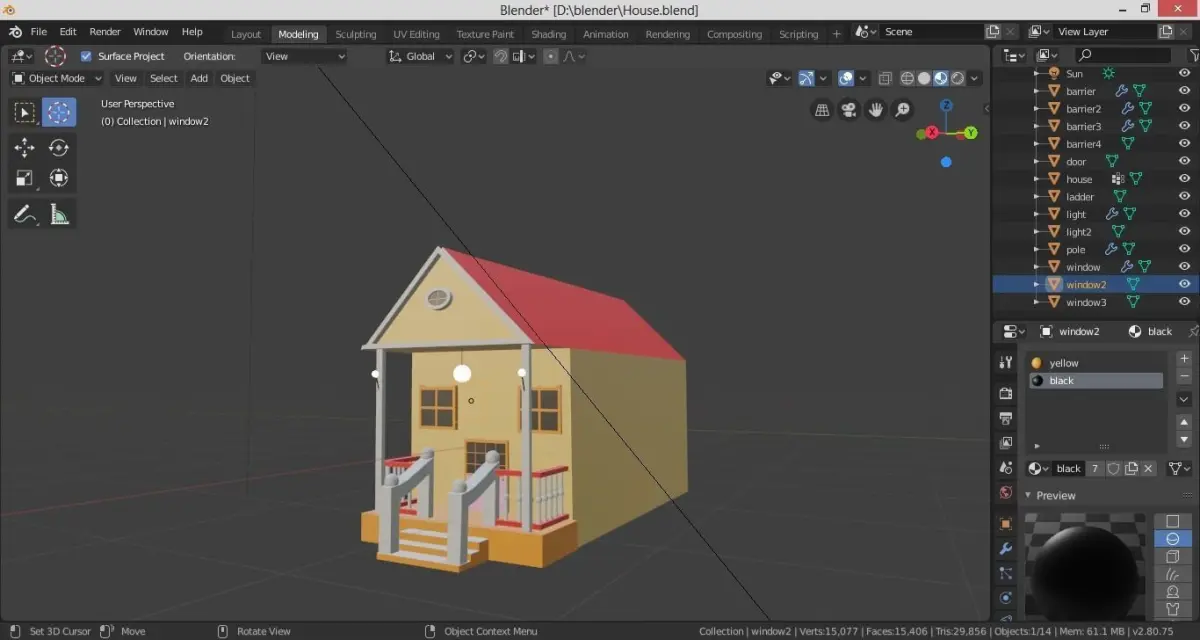Open the browse material dropdown
Viewport: 1200px width, 640px height.
[1039, 468]
